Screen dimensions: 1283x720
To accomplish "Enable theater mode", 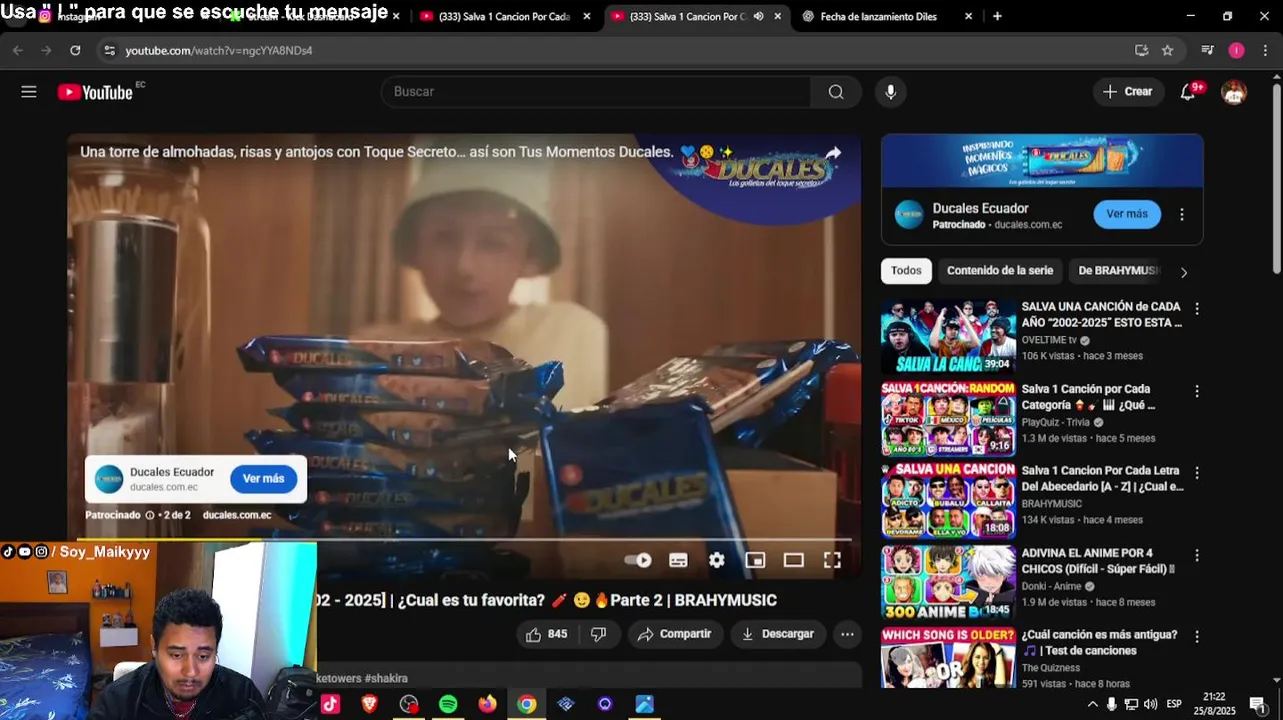I will (x=794, y=560).
